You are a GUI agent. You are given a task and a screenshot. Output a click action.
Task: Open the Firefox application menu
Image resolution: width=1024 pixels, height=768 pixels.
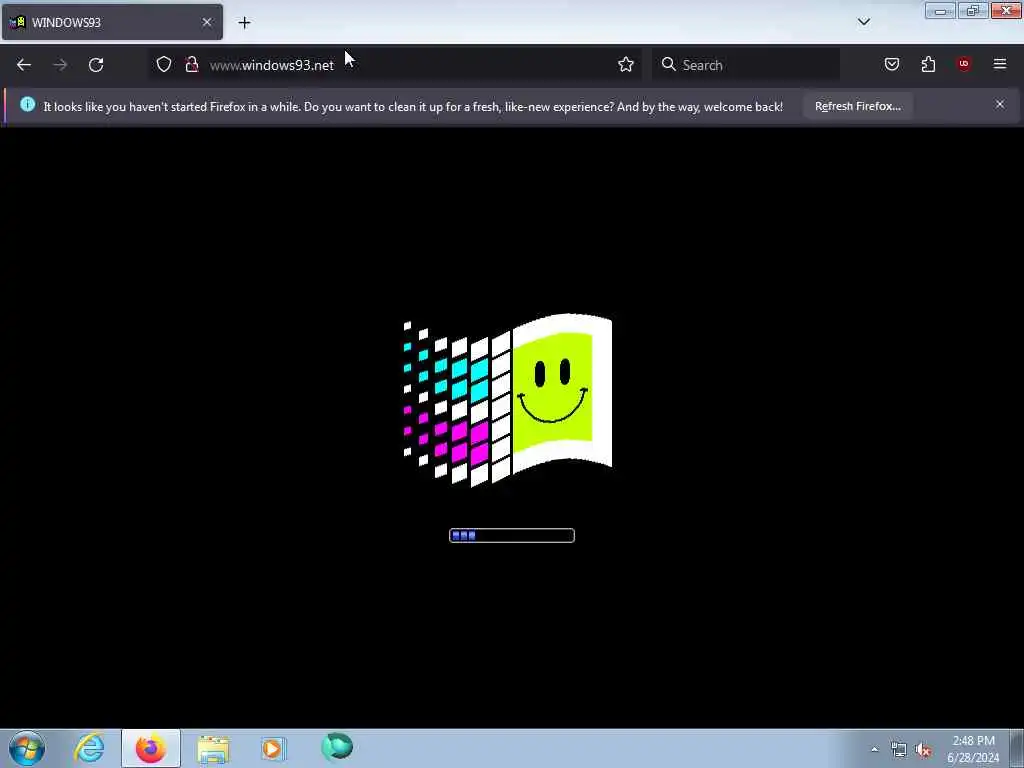click(x=1000, y=64)
